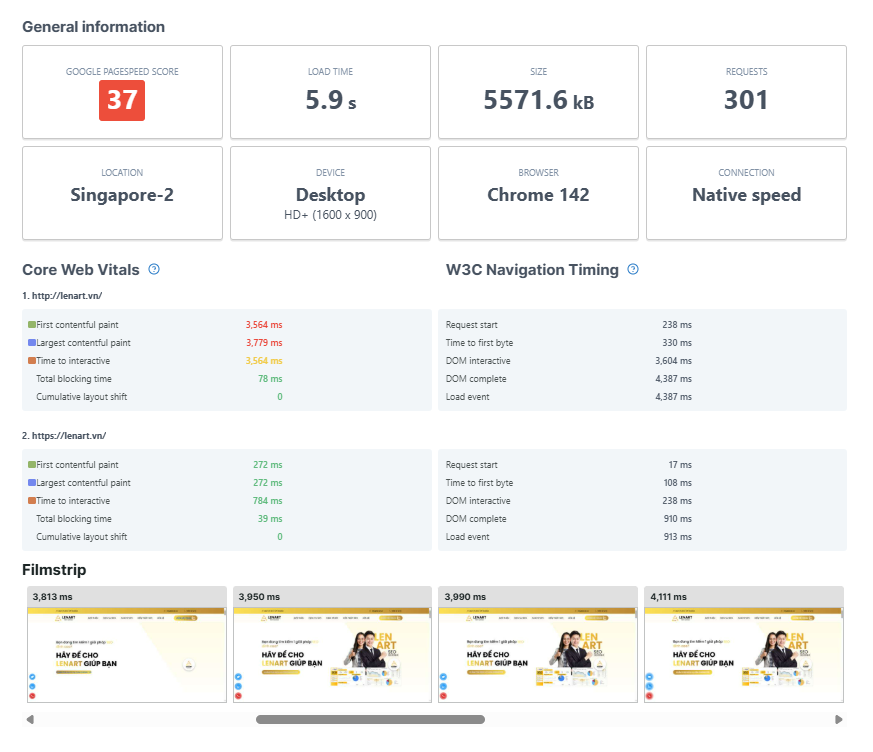Select the Requests 301 card
Screen dimensions: 873x752
(746, 92)
